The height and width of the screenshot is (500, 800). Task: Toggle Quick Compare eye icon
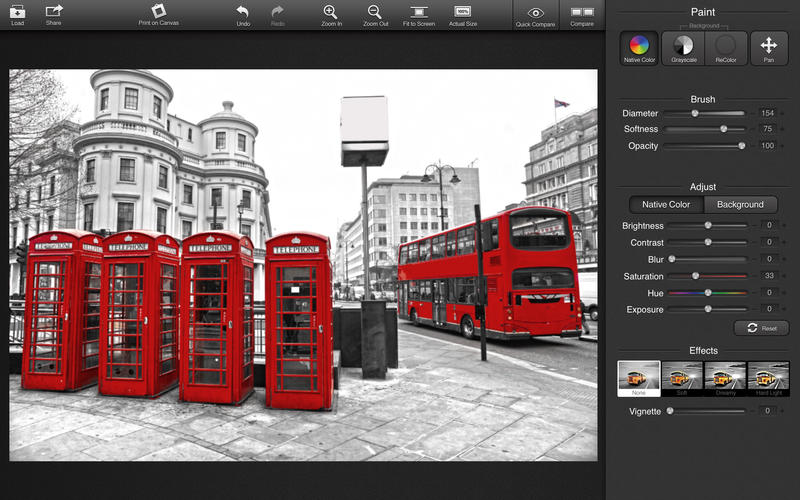[536, 14]
